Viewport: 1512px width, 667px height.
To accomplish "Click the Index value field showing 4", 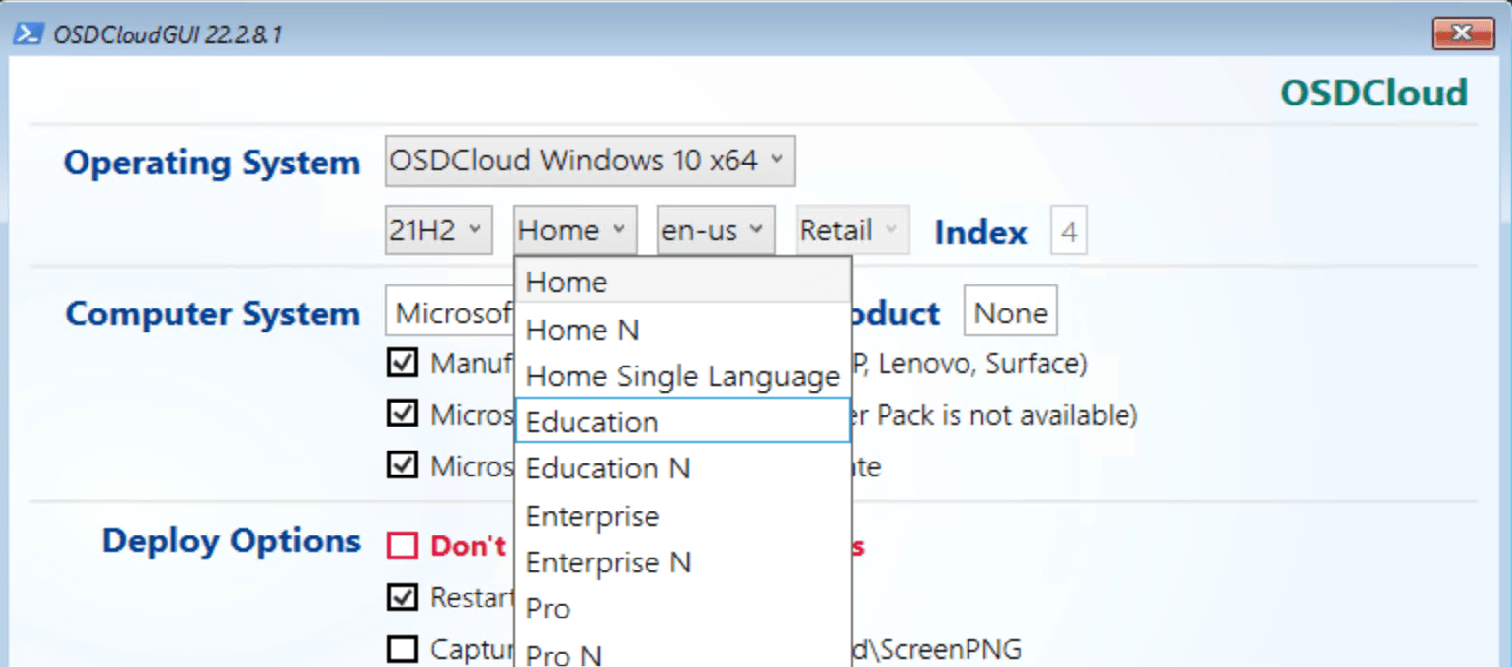I will 1069,231.
